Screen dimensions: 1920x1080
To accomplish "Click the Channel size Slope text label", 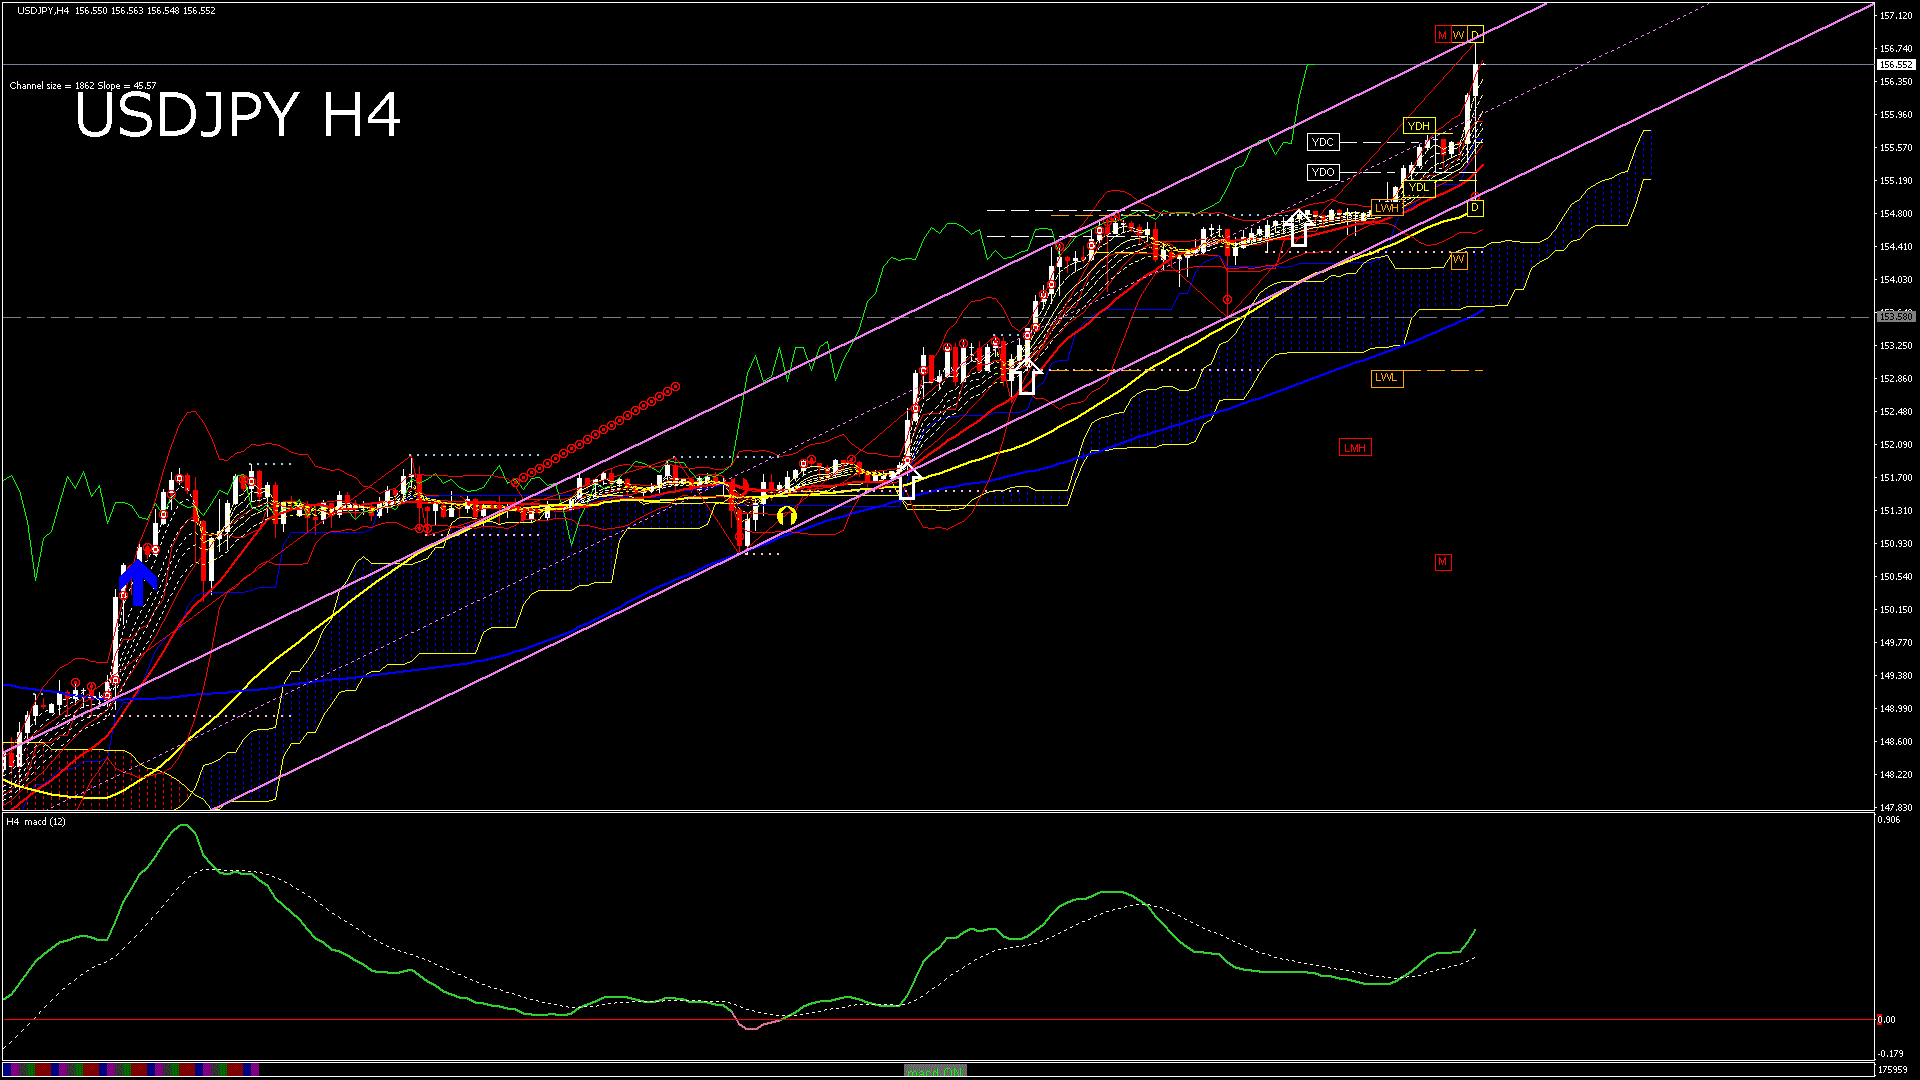I will (83, 86).
